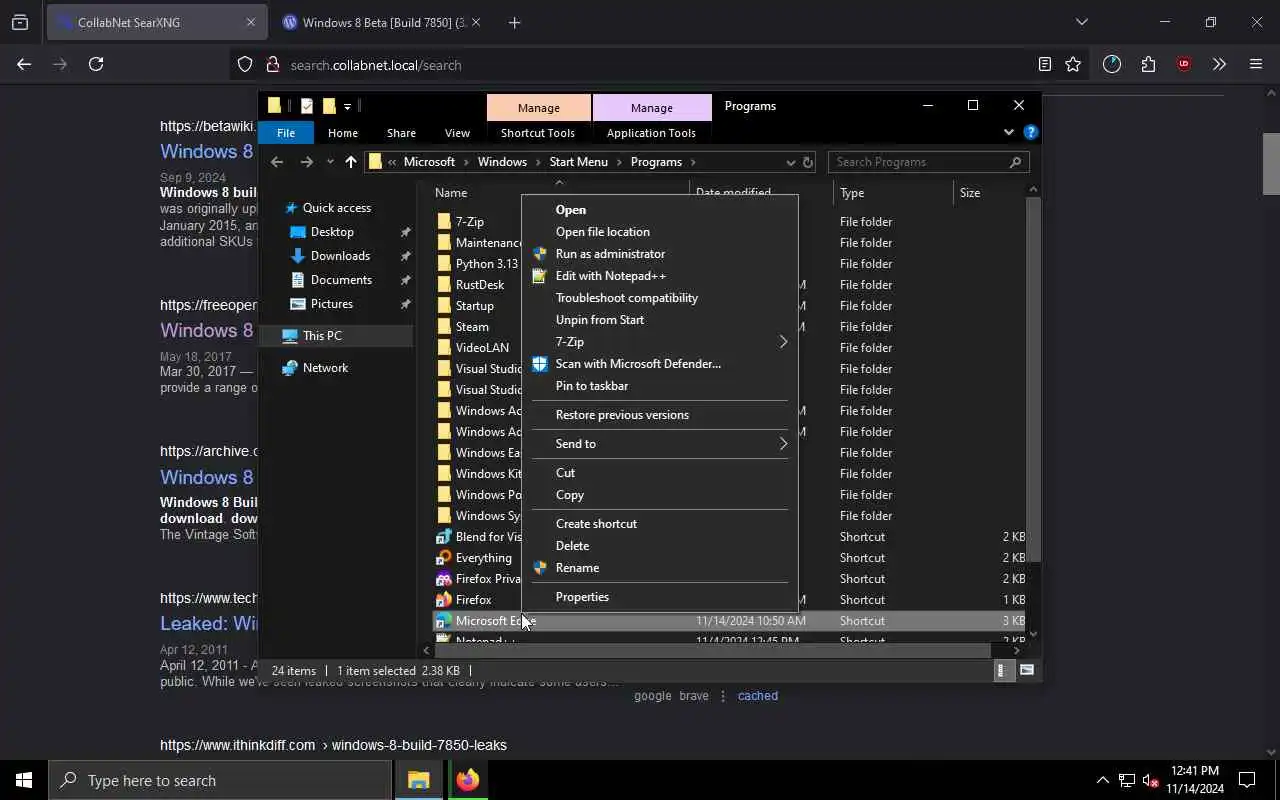Click the Explorer Help question mark icon

[x=1031, y=132]
